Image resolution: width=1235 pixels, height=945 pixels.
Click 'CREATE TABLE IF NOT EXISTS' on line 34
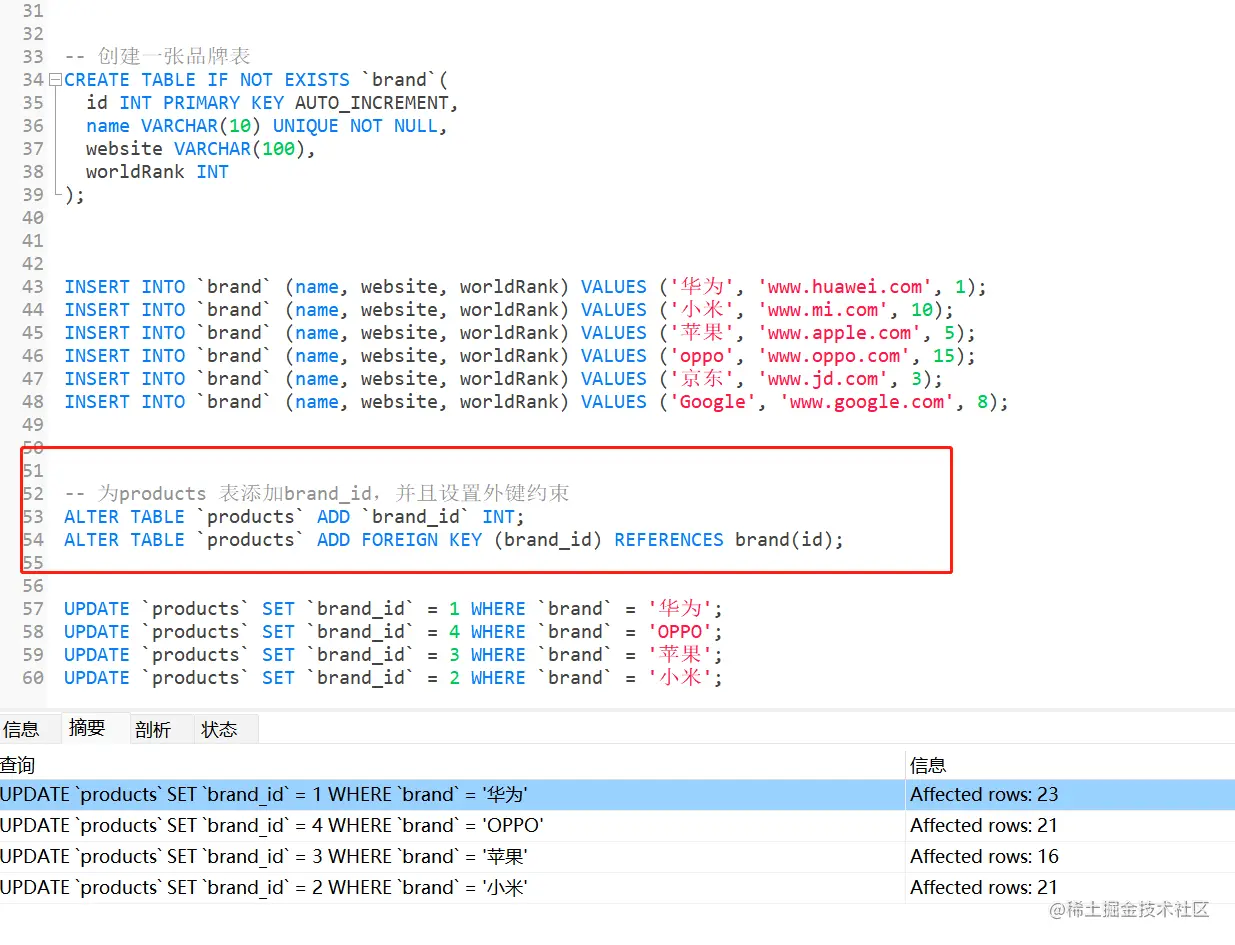coord(207,80)
